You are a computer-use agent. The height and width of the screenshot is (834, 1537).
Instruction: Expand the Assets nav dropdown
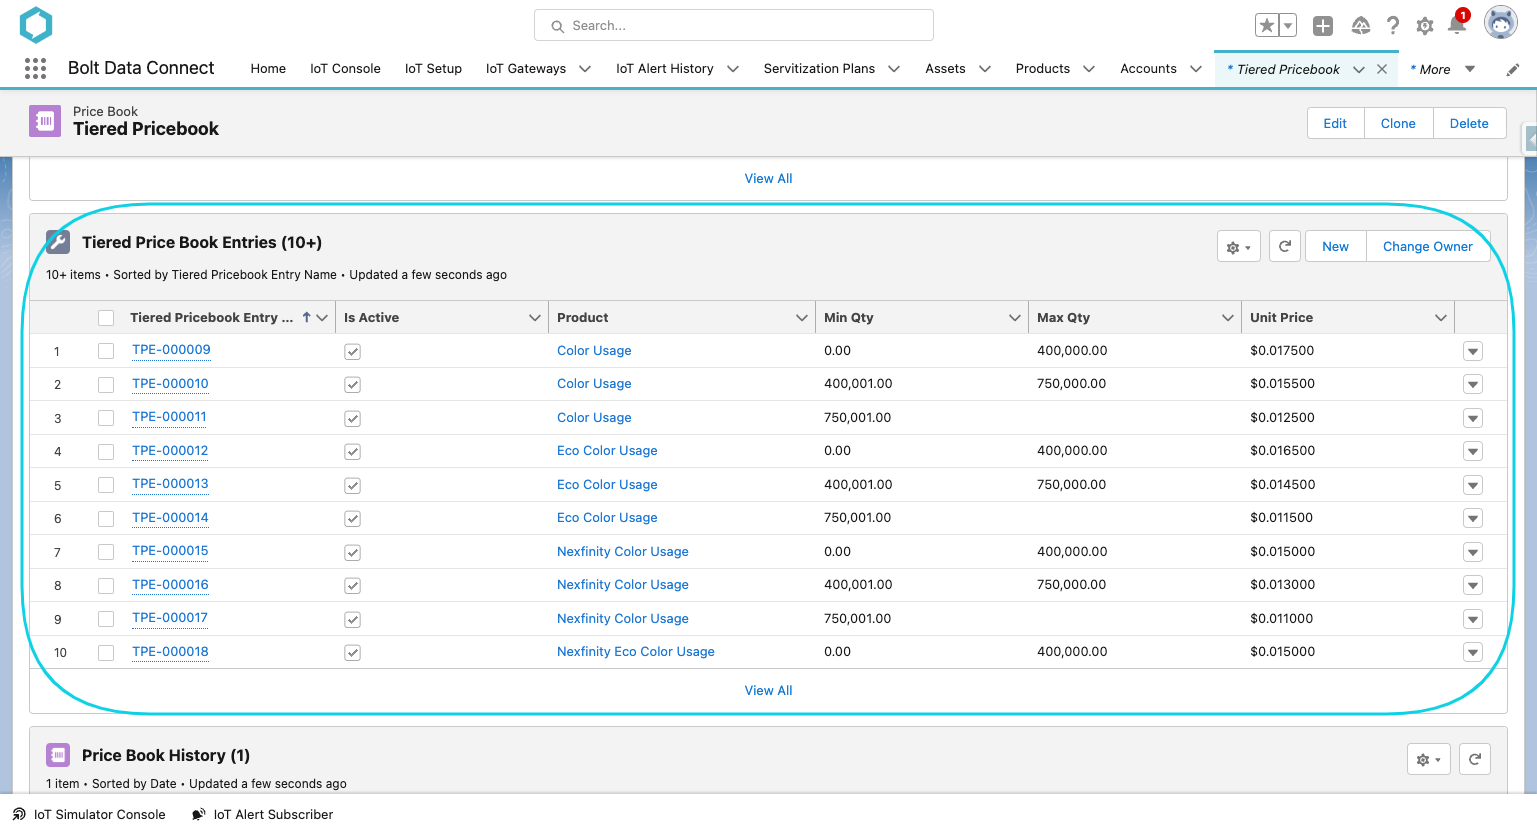click(x=985, y=69)
